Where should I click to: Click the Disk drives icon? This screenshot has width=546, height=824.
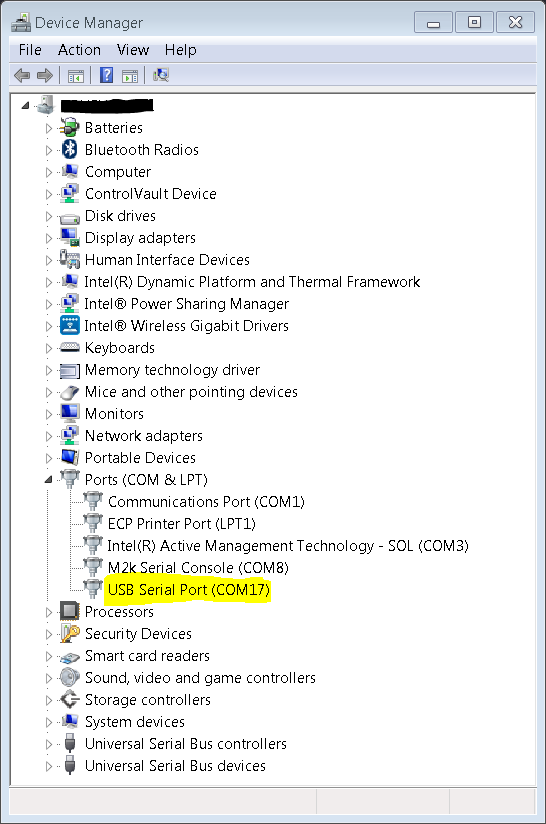(x=69, y=217)
